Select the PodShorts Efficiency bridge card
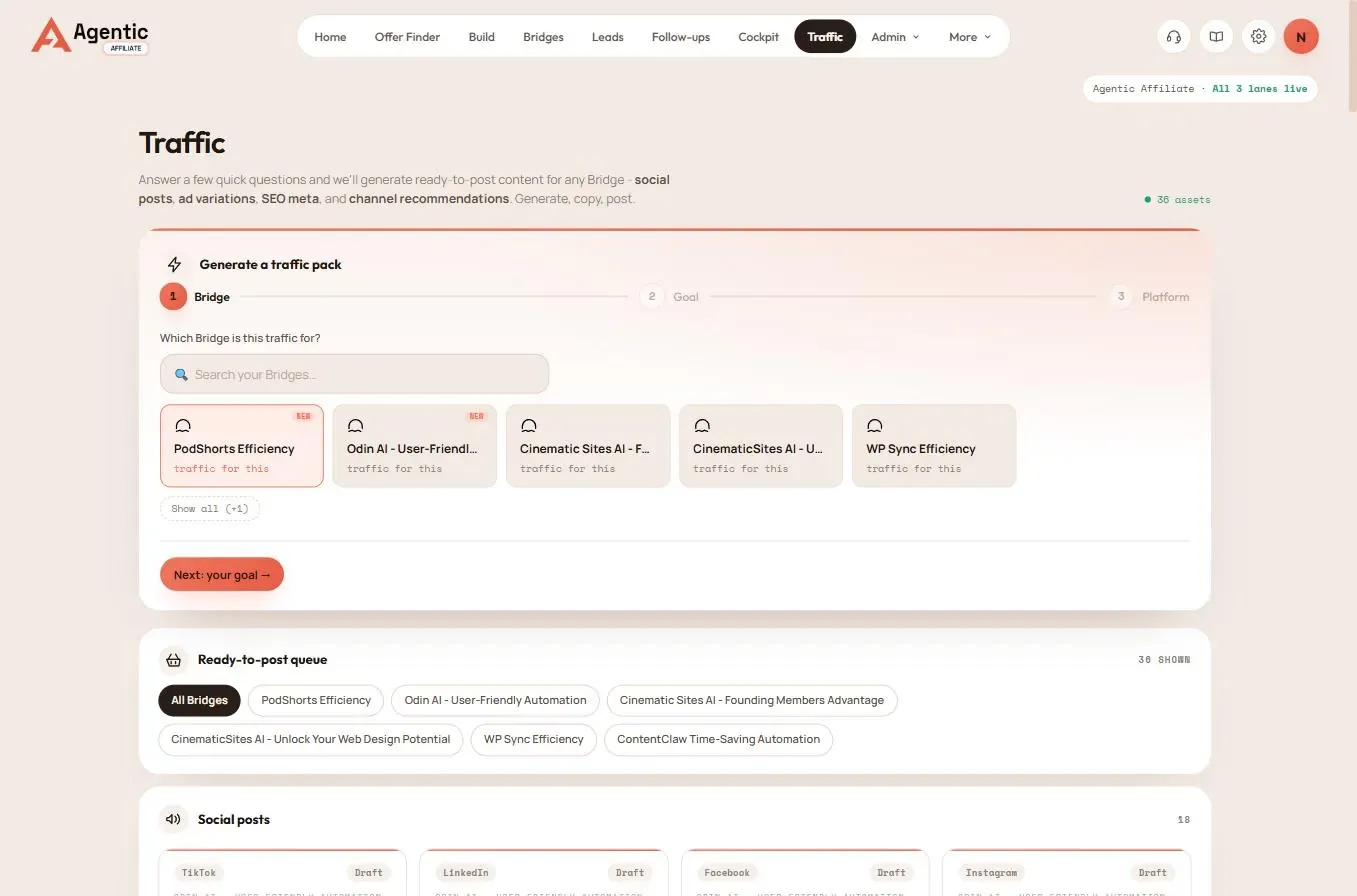This screenshot has height=896, width=1357. pyautogui.click(x=242, y=446)
